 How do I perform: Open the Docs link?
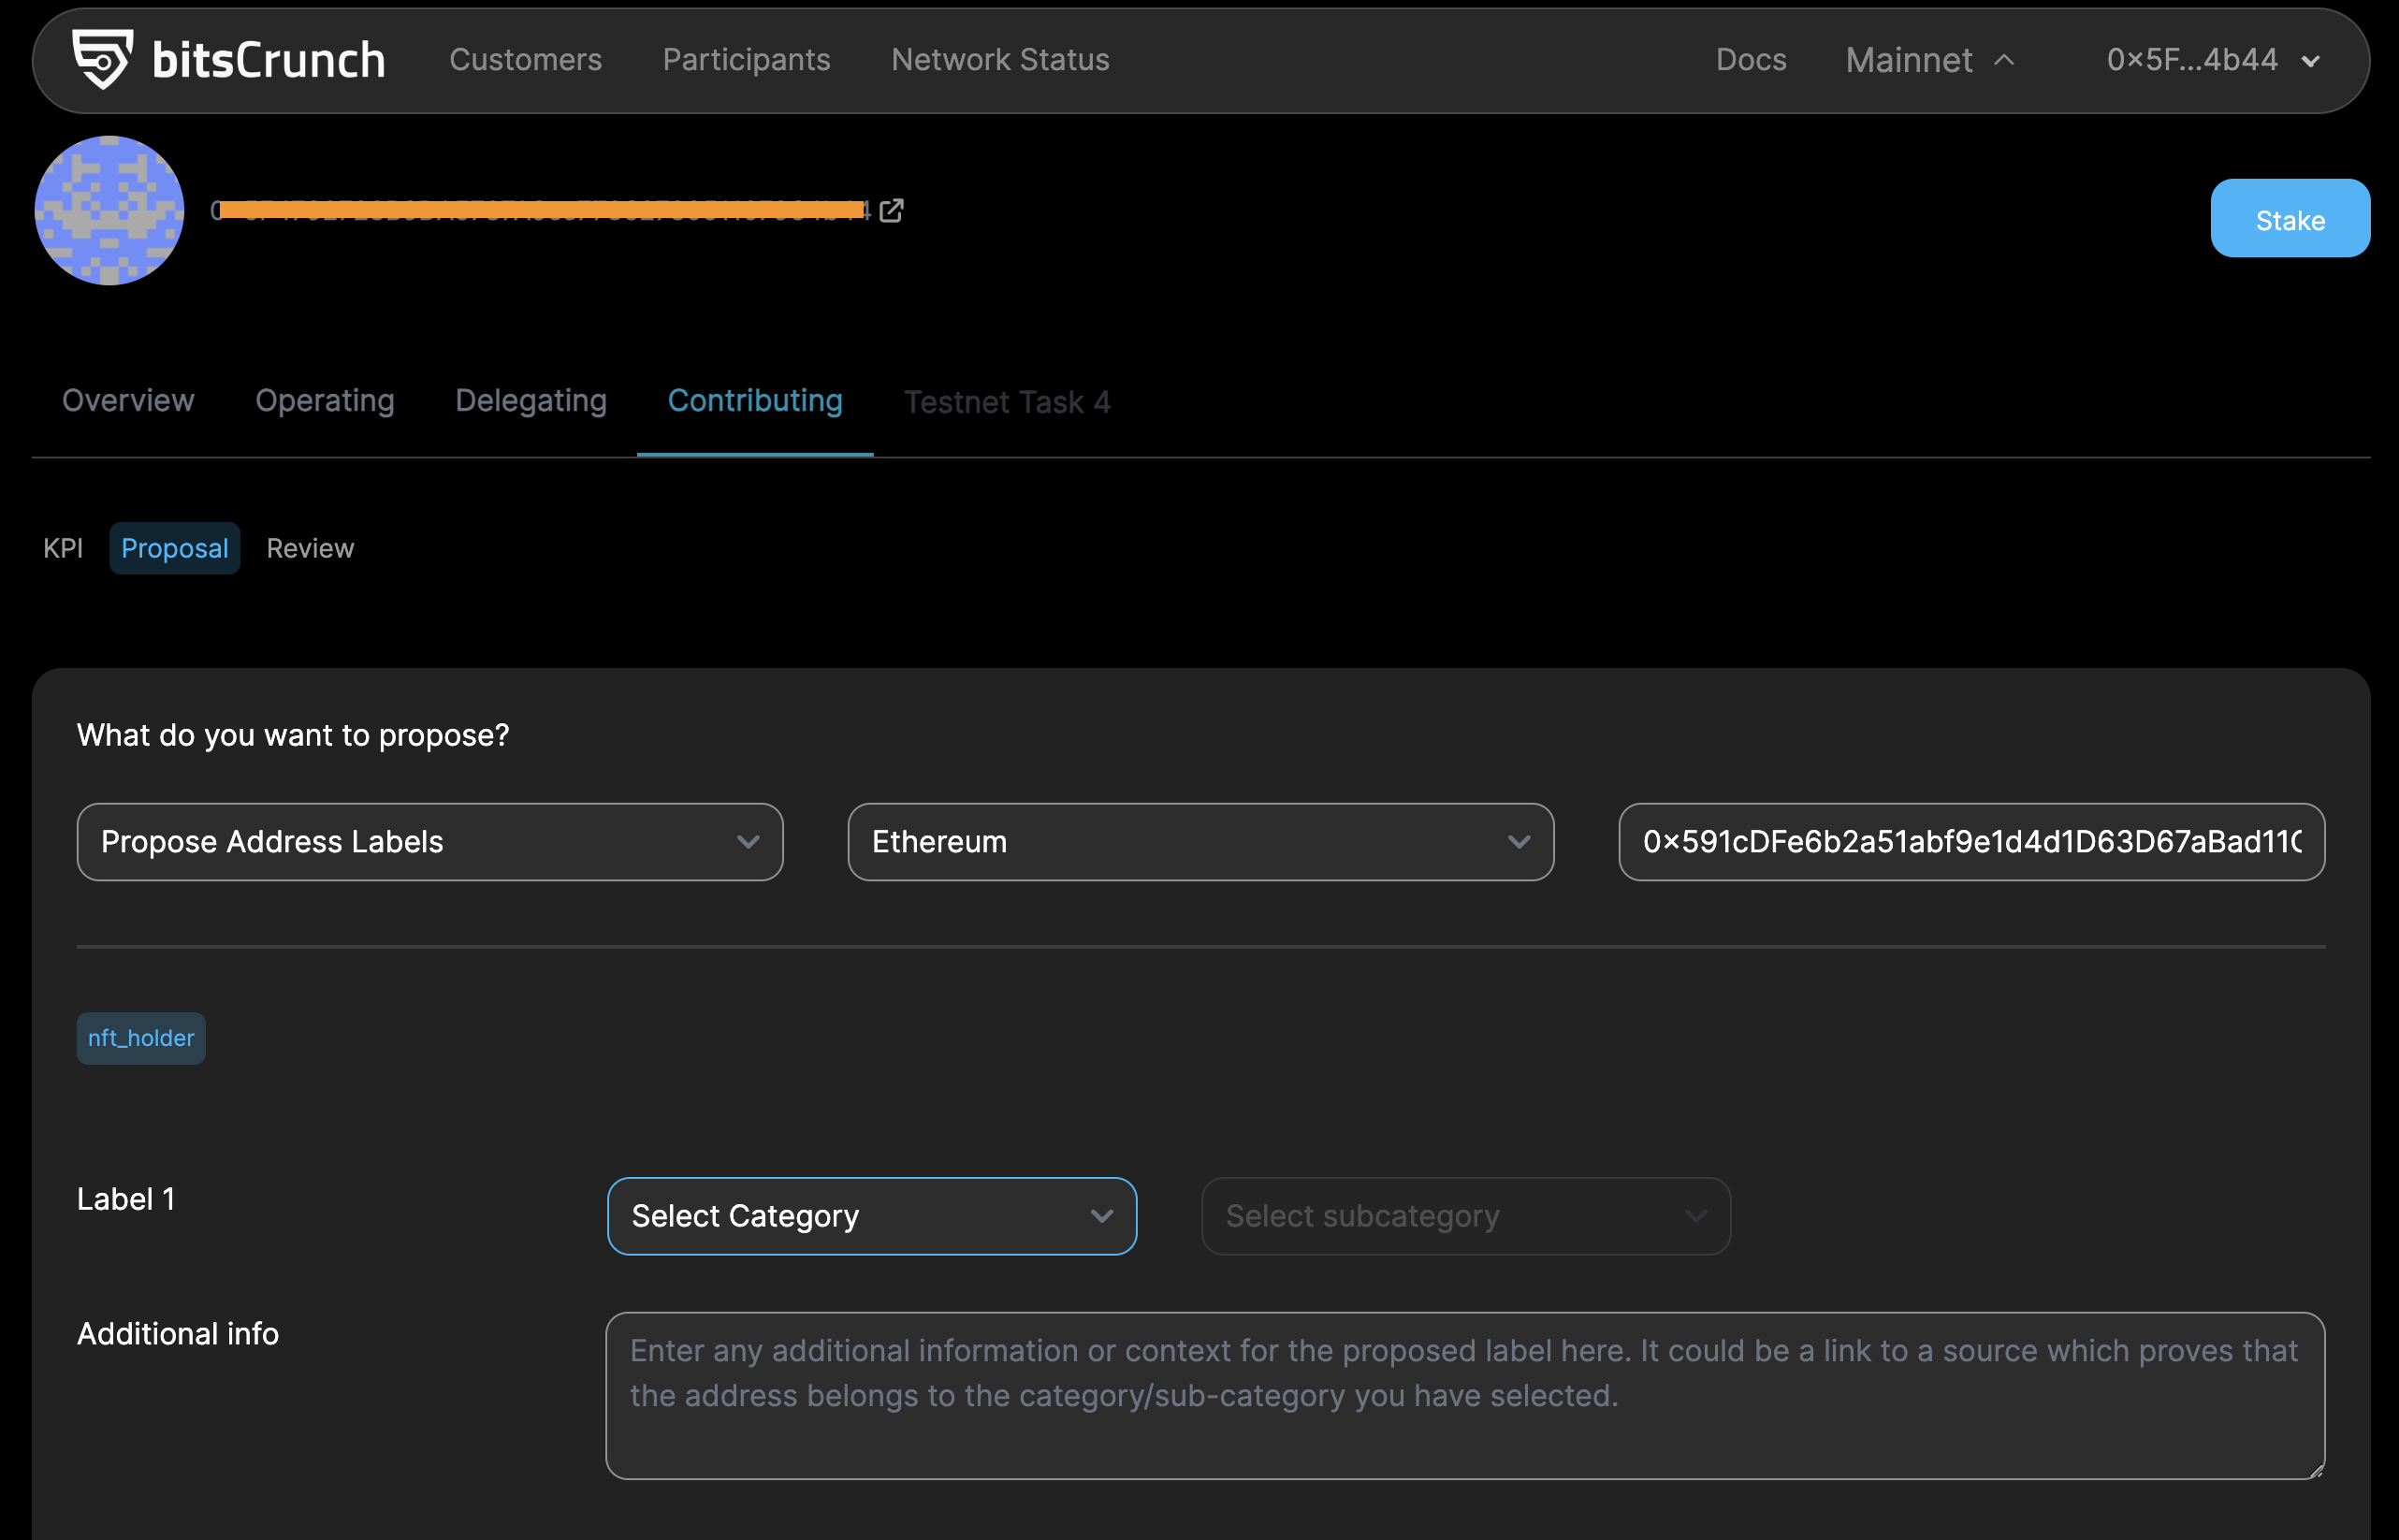point(1751,60)
